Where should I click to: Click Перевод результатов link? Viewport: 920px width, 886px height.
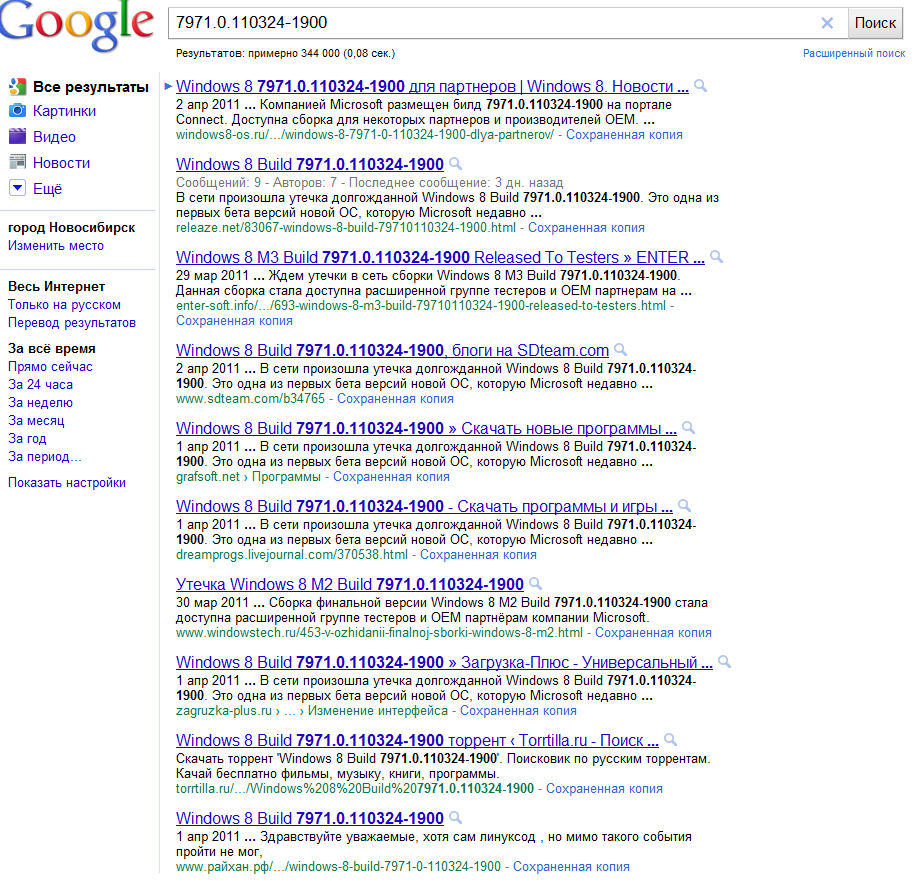[72, 323]
